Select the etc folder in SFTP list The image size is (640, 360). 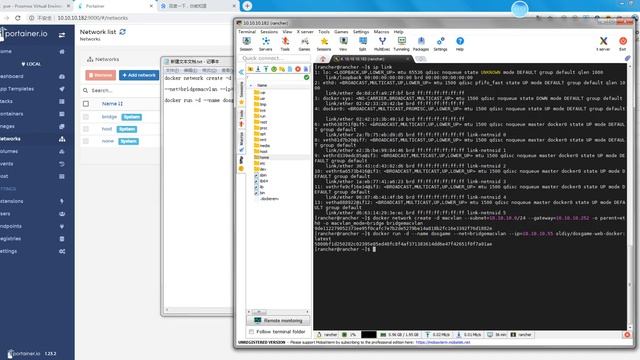pos(260,163)
